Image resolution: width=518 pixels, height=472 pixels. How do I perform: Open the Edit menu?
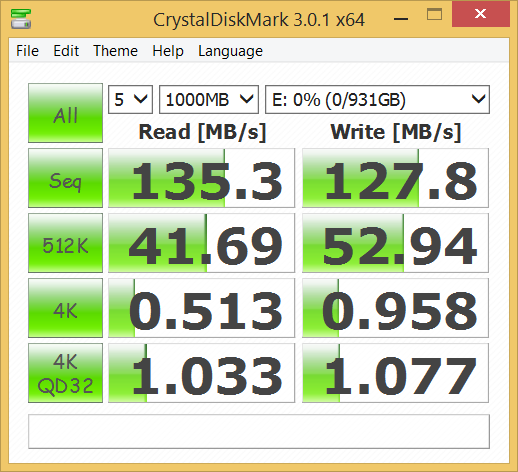[66, 51]
